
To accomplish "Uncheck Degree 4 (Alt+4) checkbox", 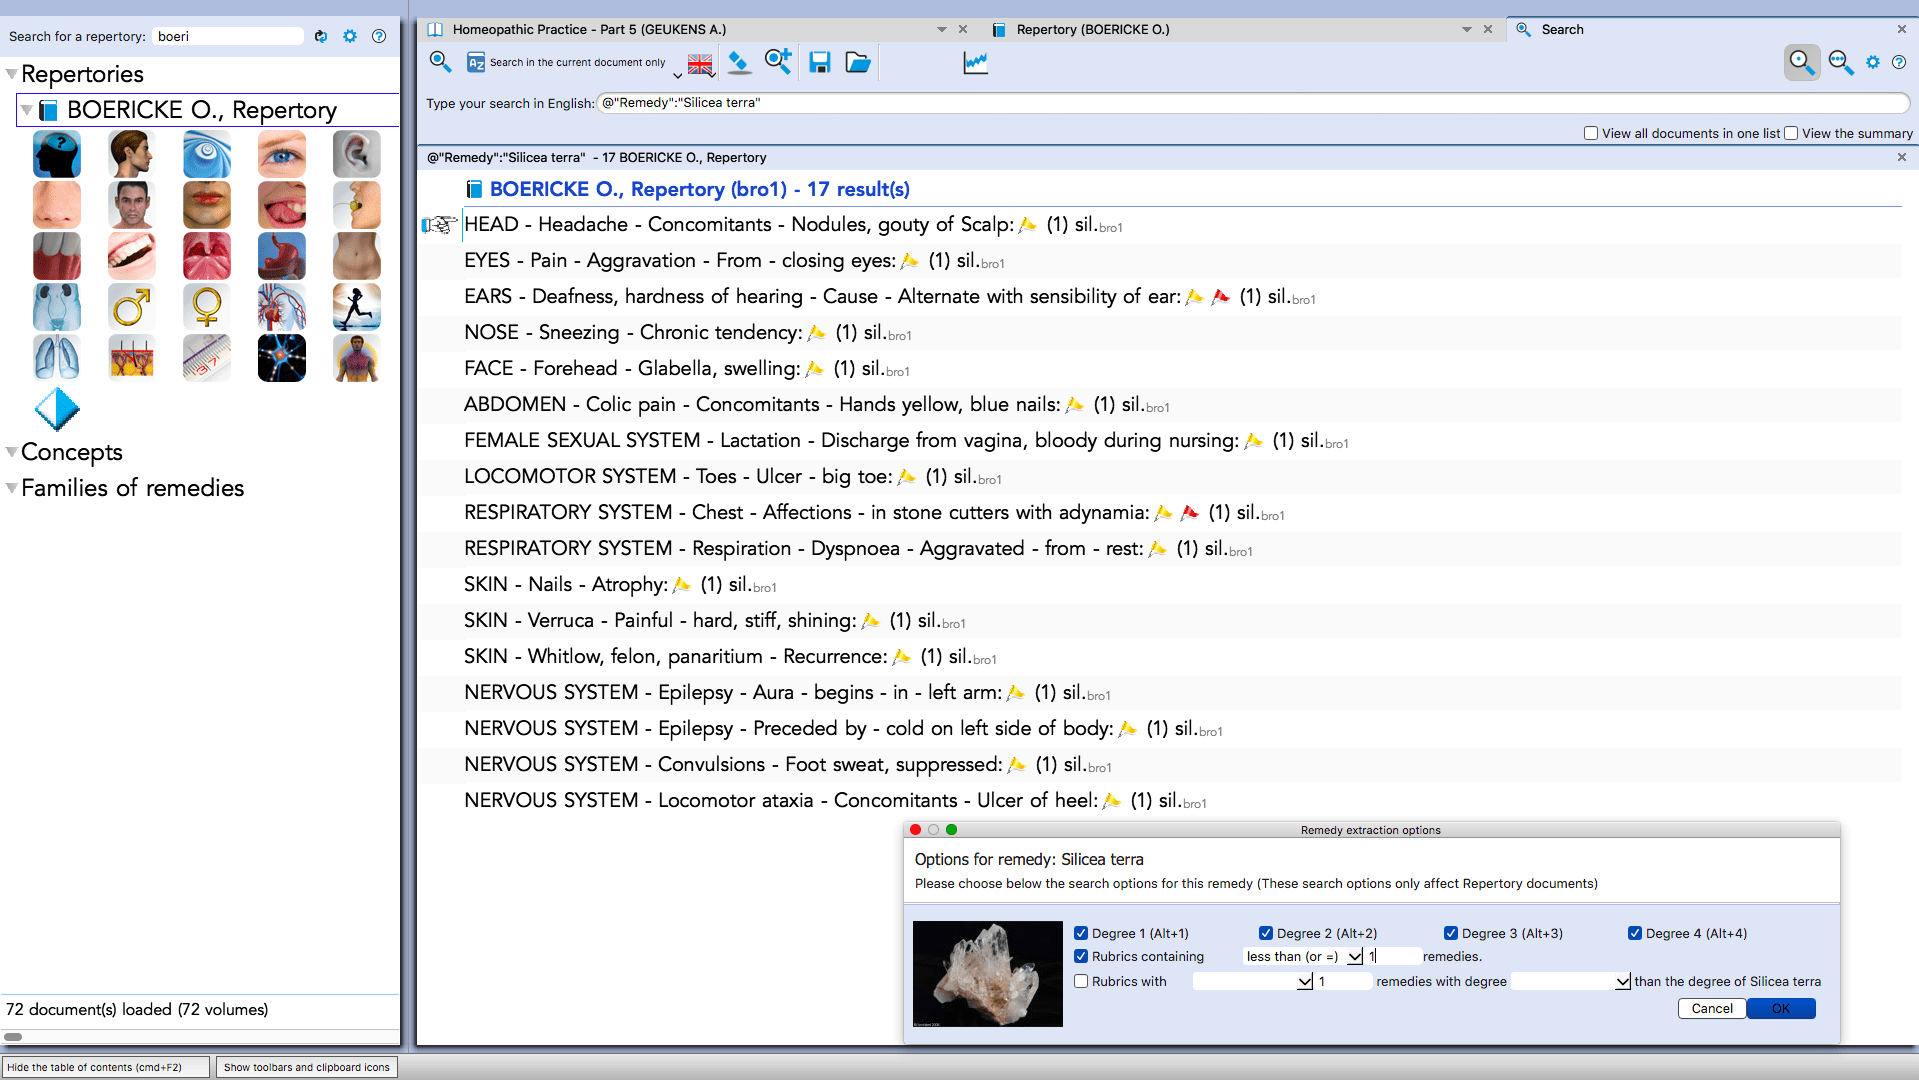I will (x=1635, y=933).
